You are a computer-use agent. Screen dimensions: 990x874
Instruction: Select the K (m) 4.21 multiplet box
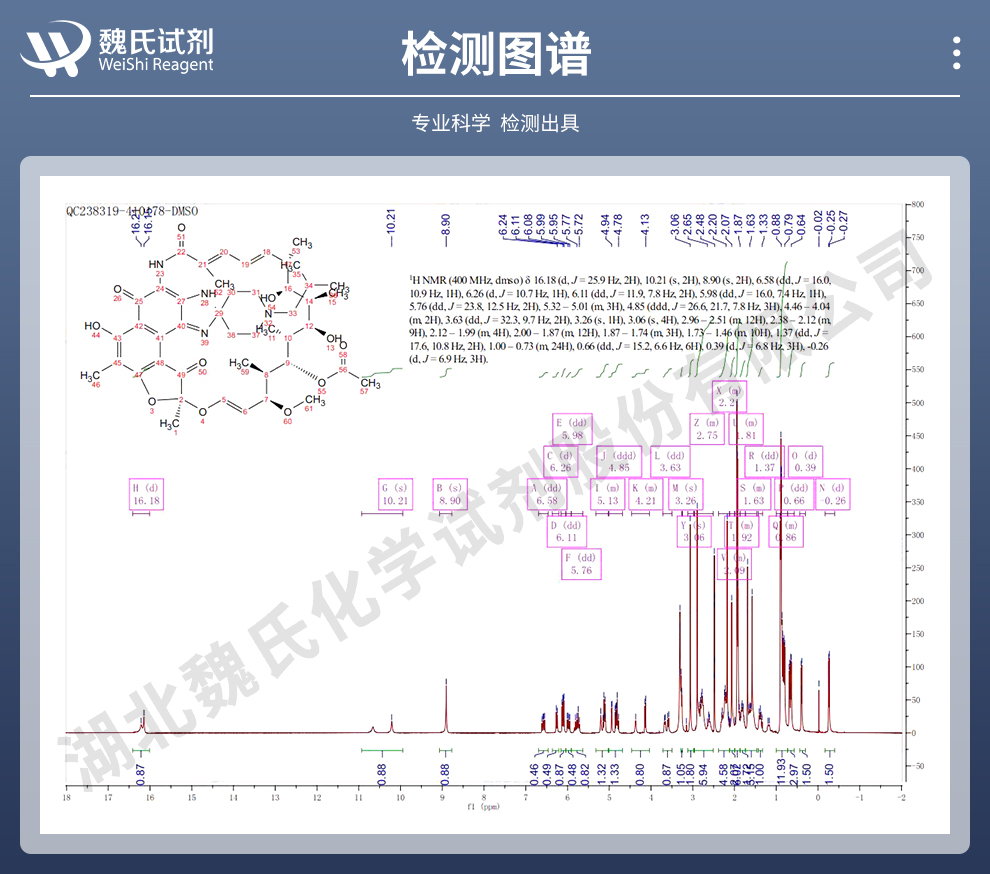pos(646,494)
